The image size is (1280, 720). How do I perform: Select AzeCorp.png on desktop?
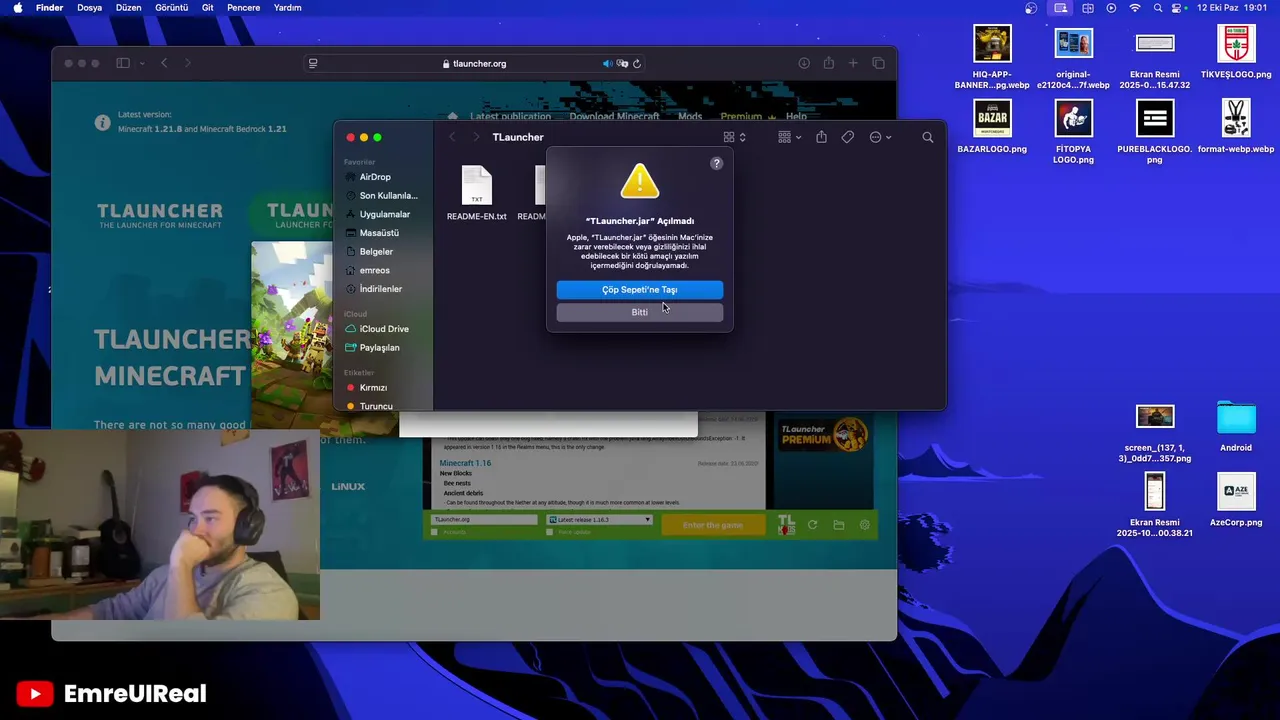pos(1236,500)
